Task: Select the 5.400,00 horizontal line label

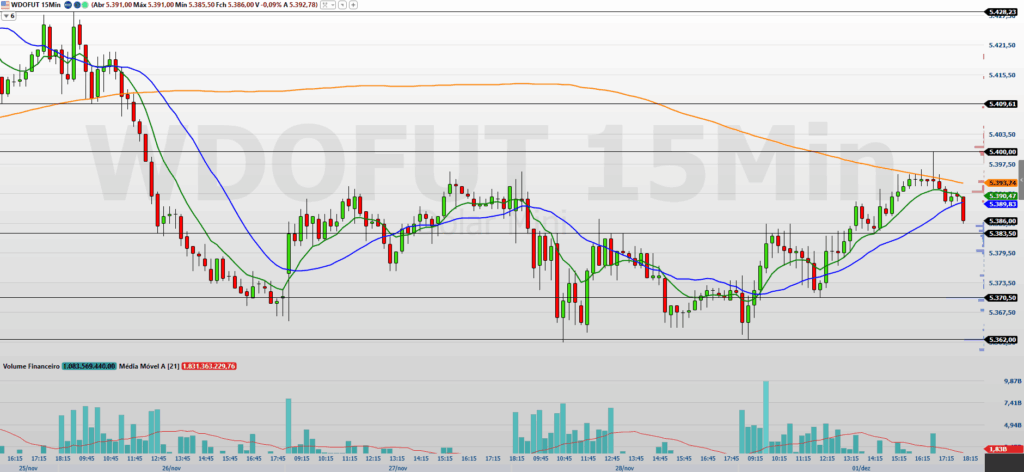Action: [x=1000, y=151]
